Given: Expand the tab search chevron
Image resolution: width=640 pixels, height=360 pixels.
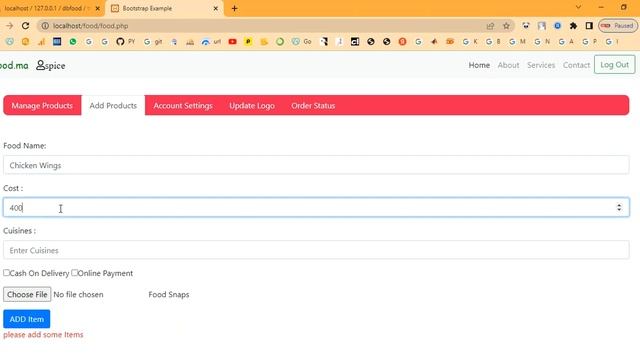Looking at the screenshot, I should click(578, 7).
